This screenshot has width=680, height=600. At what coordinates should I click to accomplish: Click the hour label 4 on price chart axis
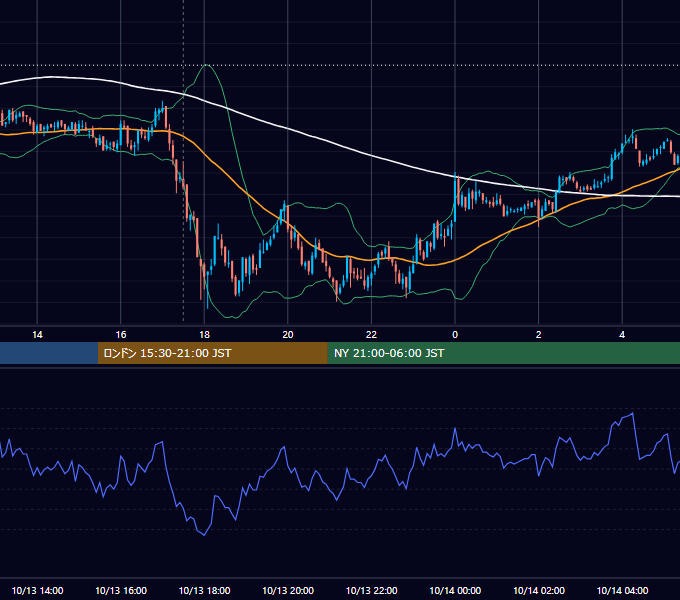click(622, 334)
